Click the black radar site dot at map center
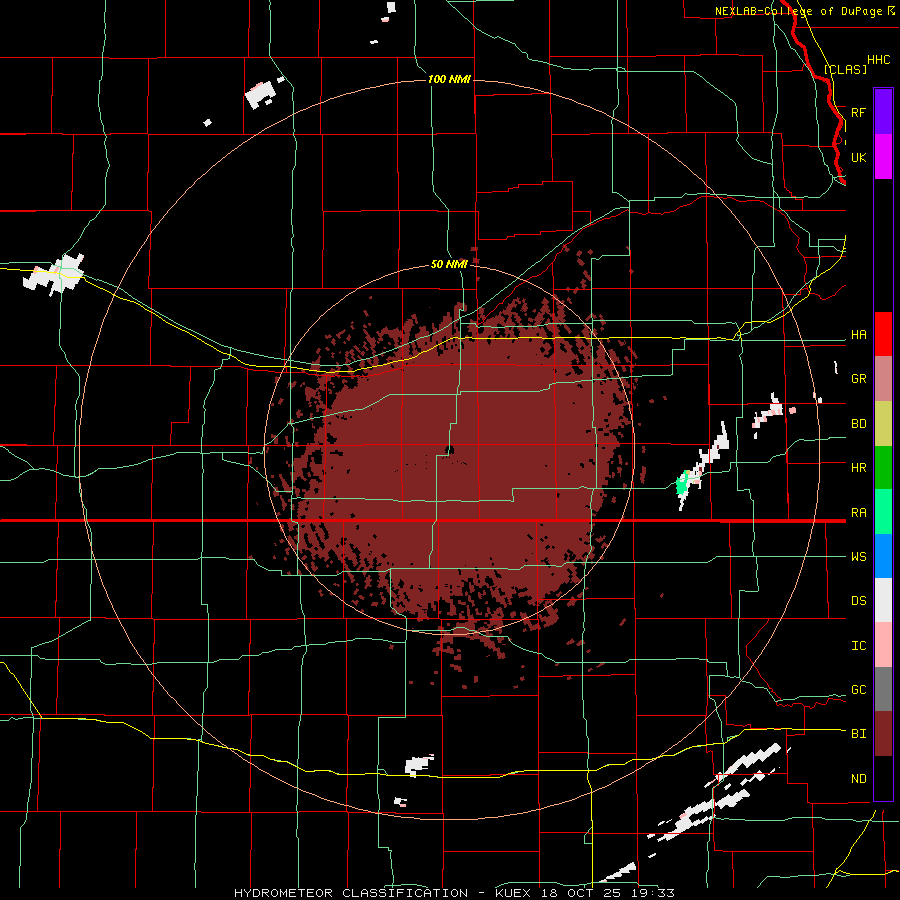The image size is (900, 900). pos(449,450)
